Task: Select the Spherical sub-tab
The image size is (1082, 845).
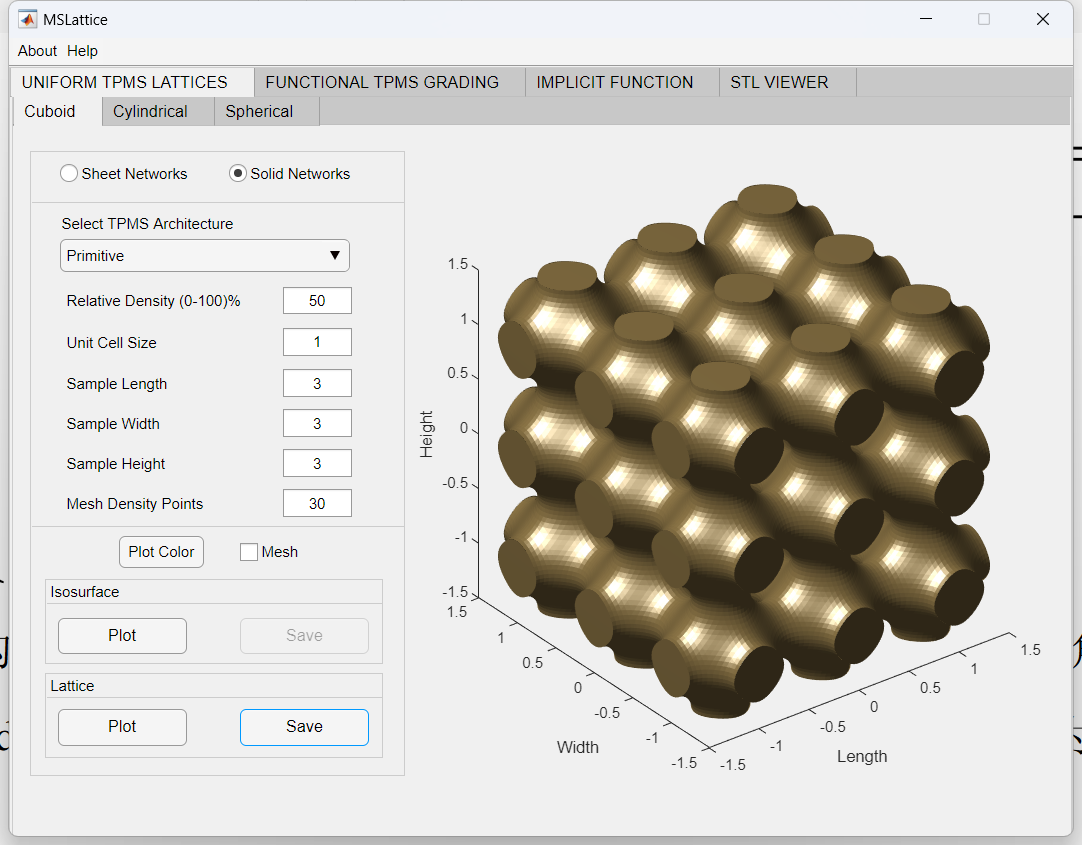Action: coord(259,111)
